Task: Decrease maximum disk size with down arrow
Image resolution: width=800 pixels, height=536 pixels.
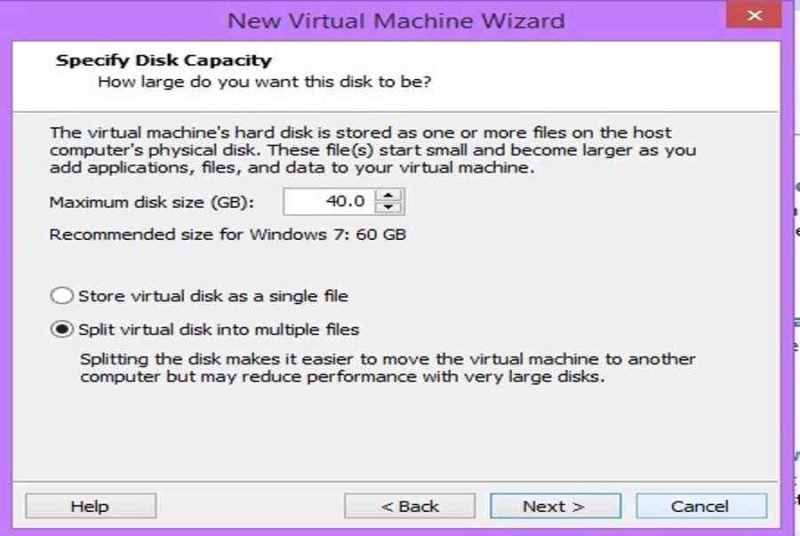Action: pos(388,207)
